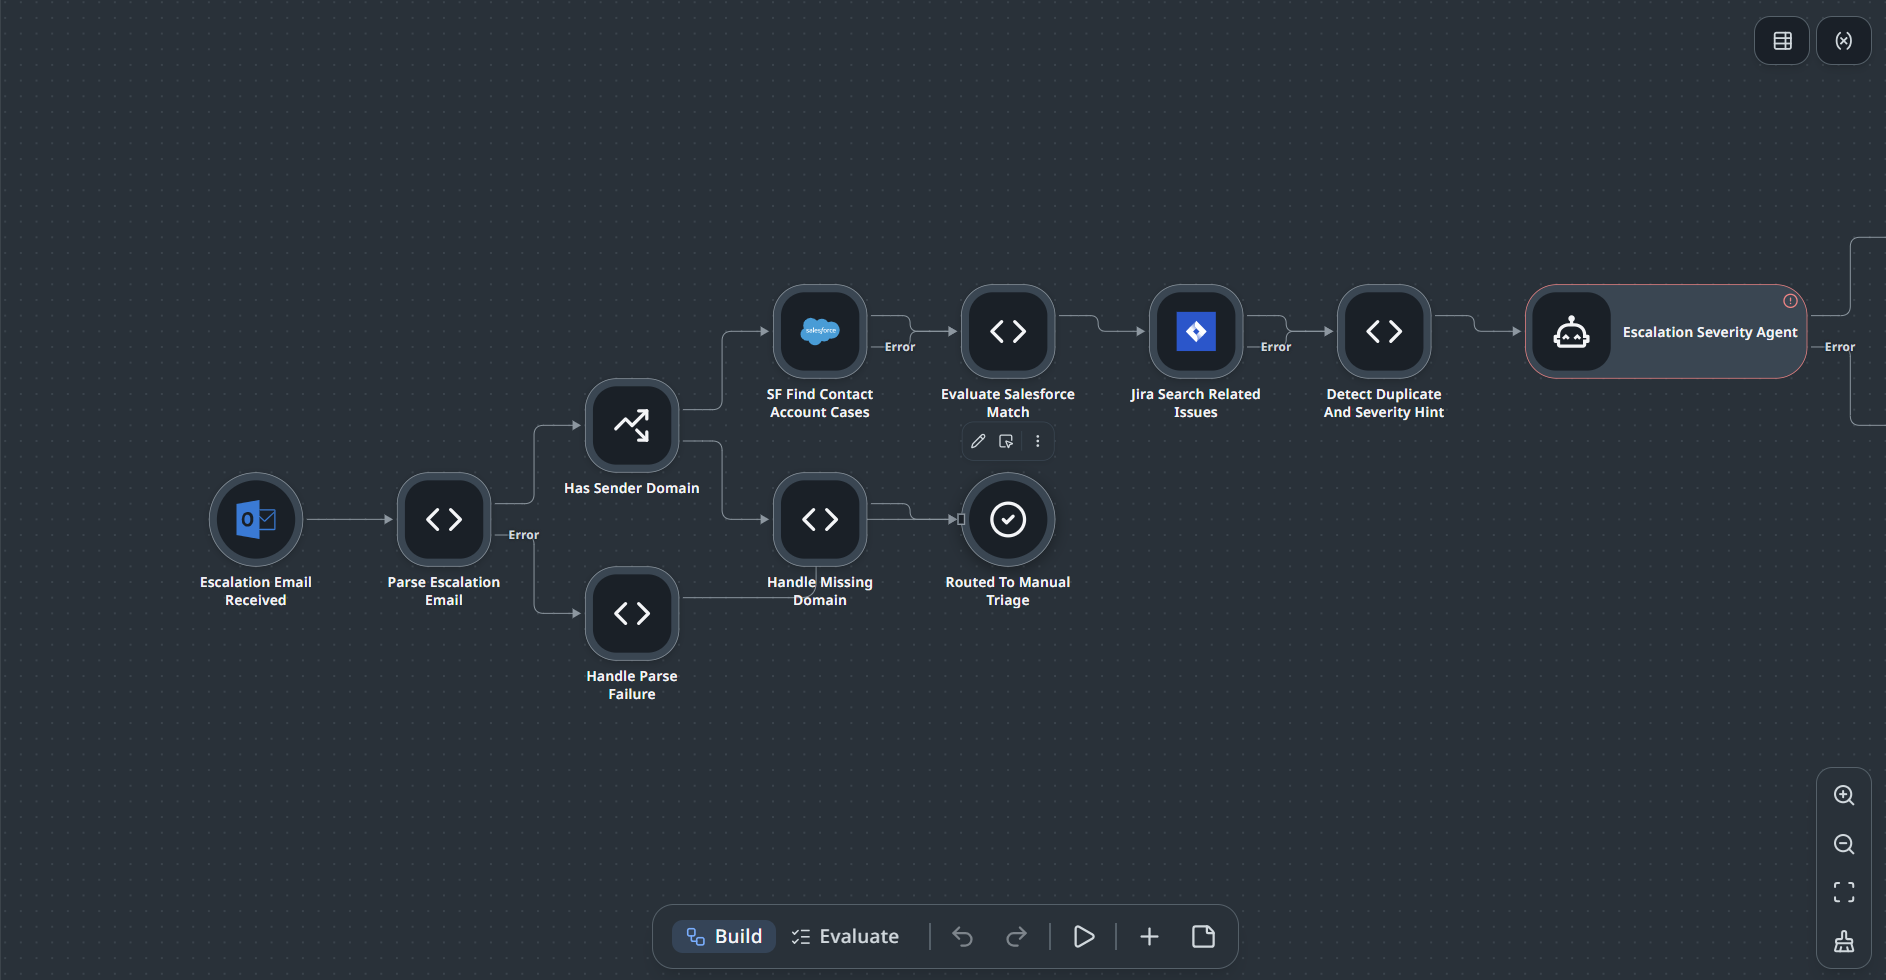Open the Has Sender Domain decision node
This screenshot has width=1886, height=980.
coord(632,425)
